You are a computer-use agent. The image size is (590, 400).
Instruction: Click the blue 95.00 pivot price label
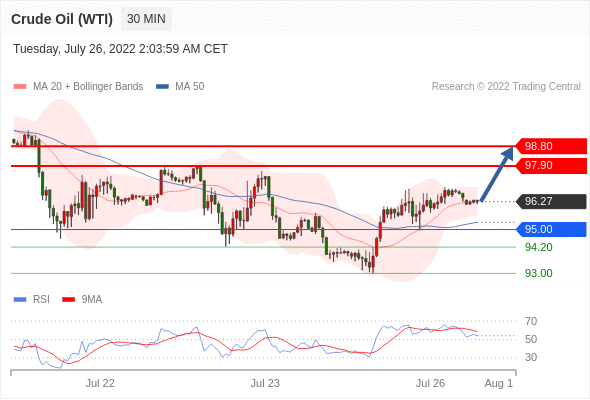(551, 229)
